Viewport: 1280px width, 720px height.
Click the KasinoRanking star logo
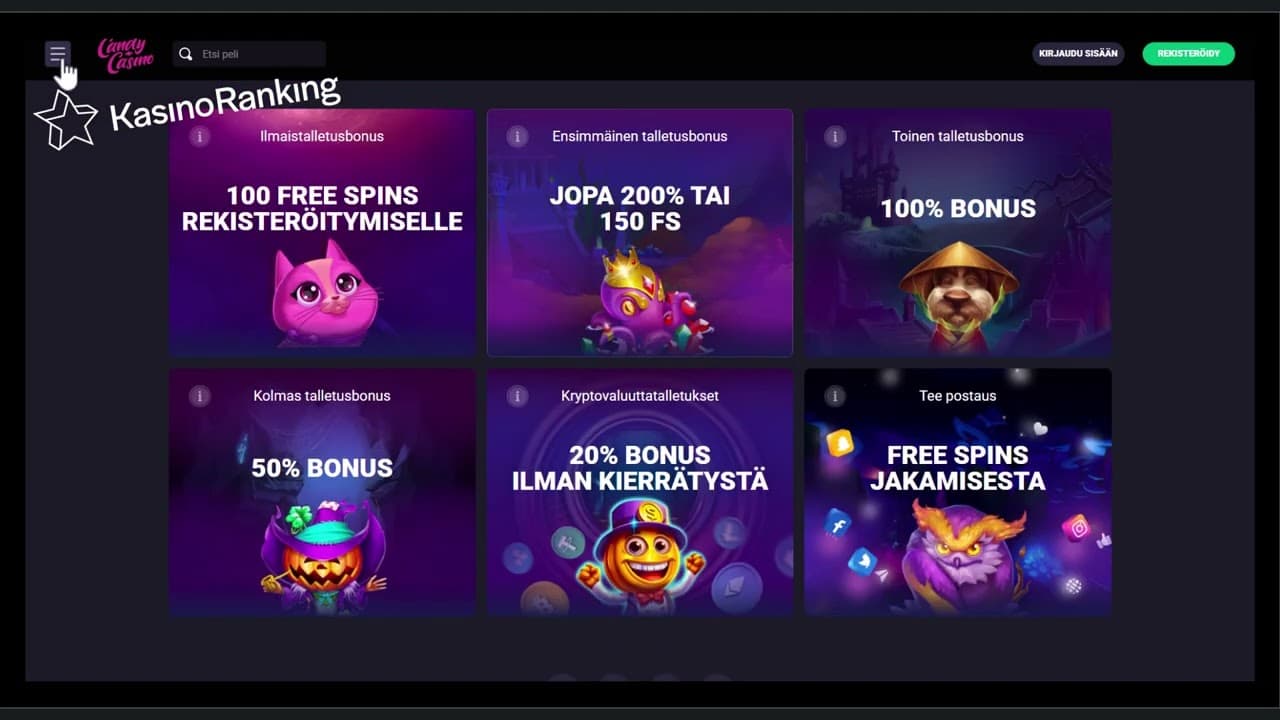tap(66, 120)
